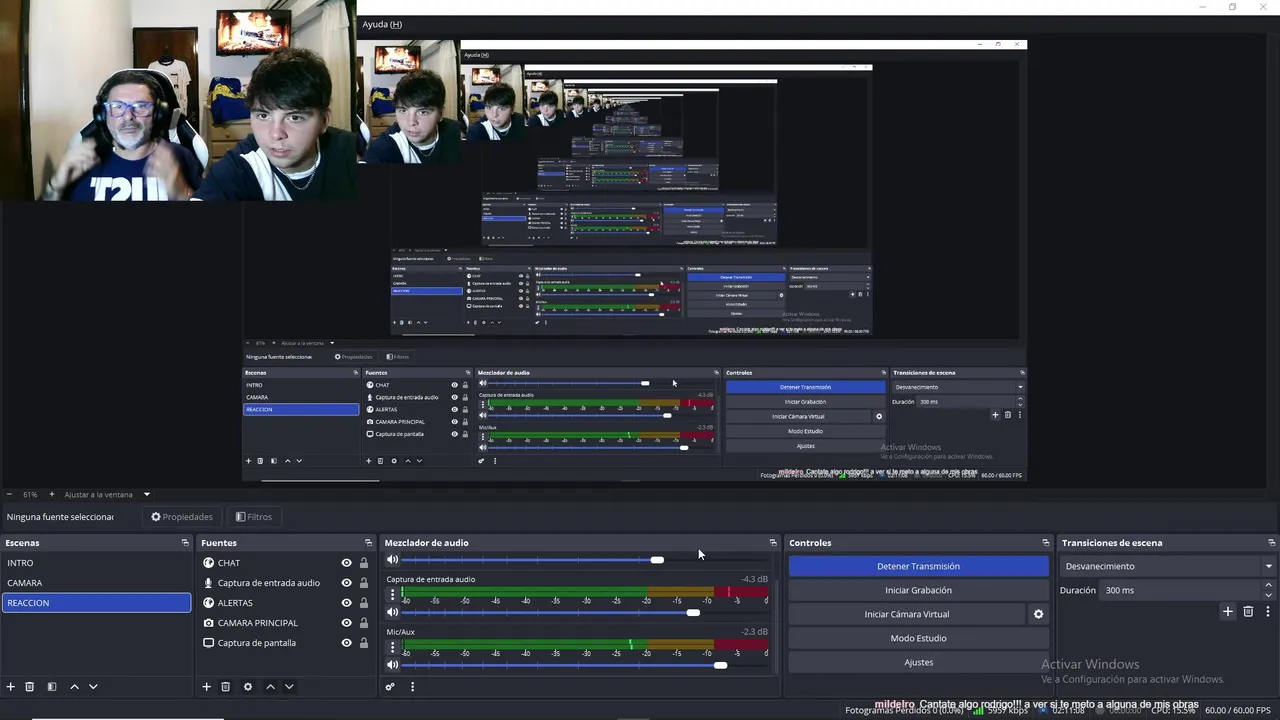
Task: Open Filtros for the selected source
Action: pyautogui.click(x=254, y=517)
